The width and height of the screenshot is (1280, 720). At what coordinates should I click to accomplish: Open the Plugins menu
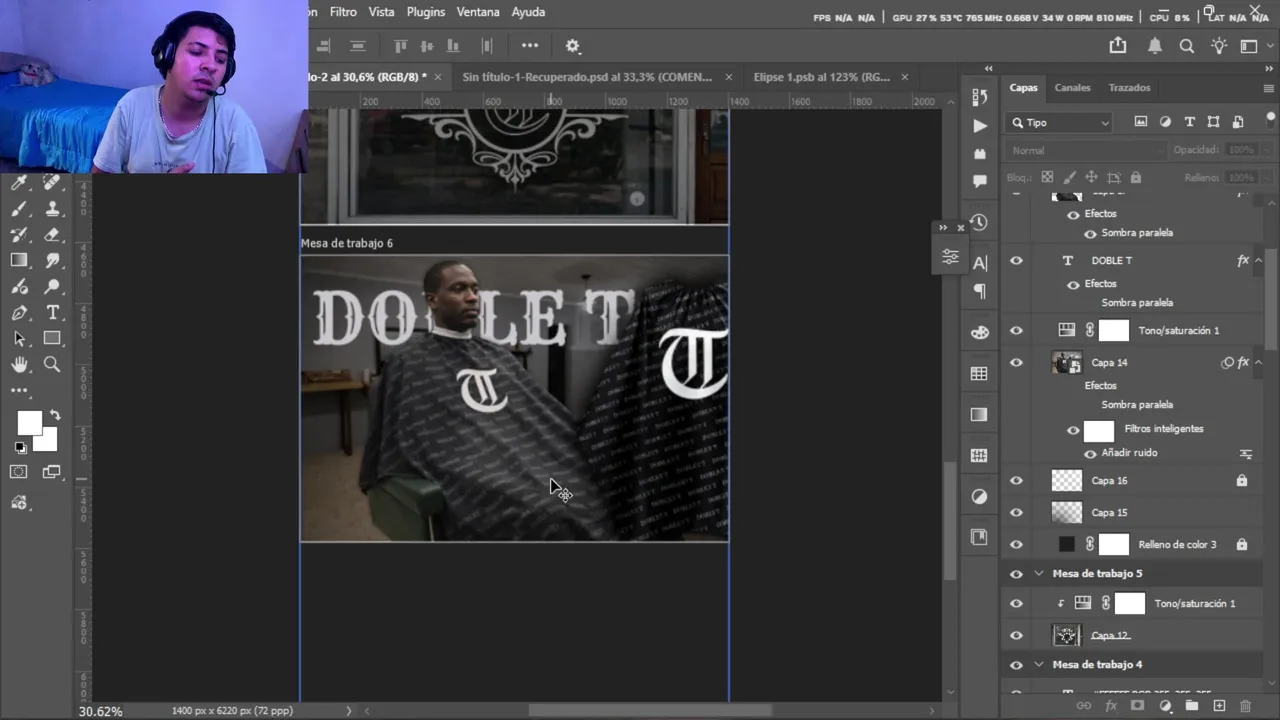[x=426, y=12]
